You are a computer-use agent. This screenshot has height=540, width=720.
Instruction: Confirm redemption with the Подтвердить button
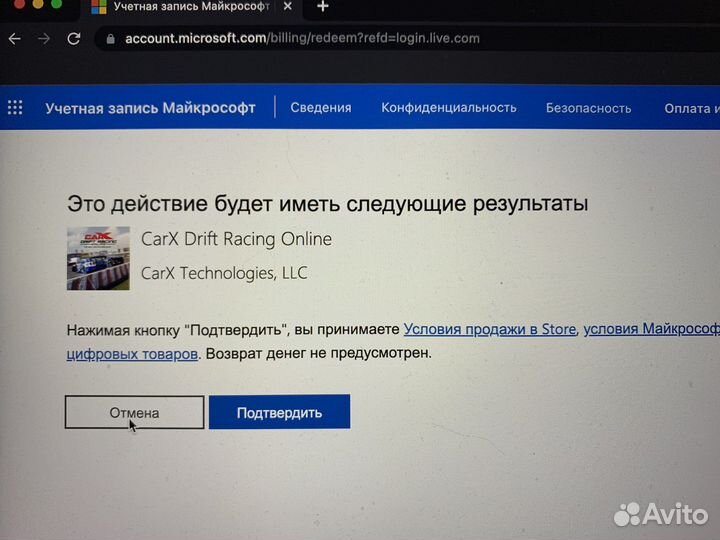(279, 412)
